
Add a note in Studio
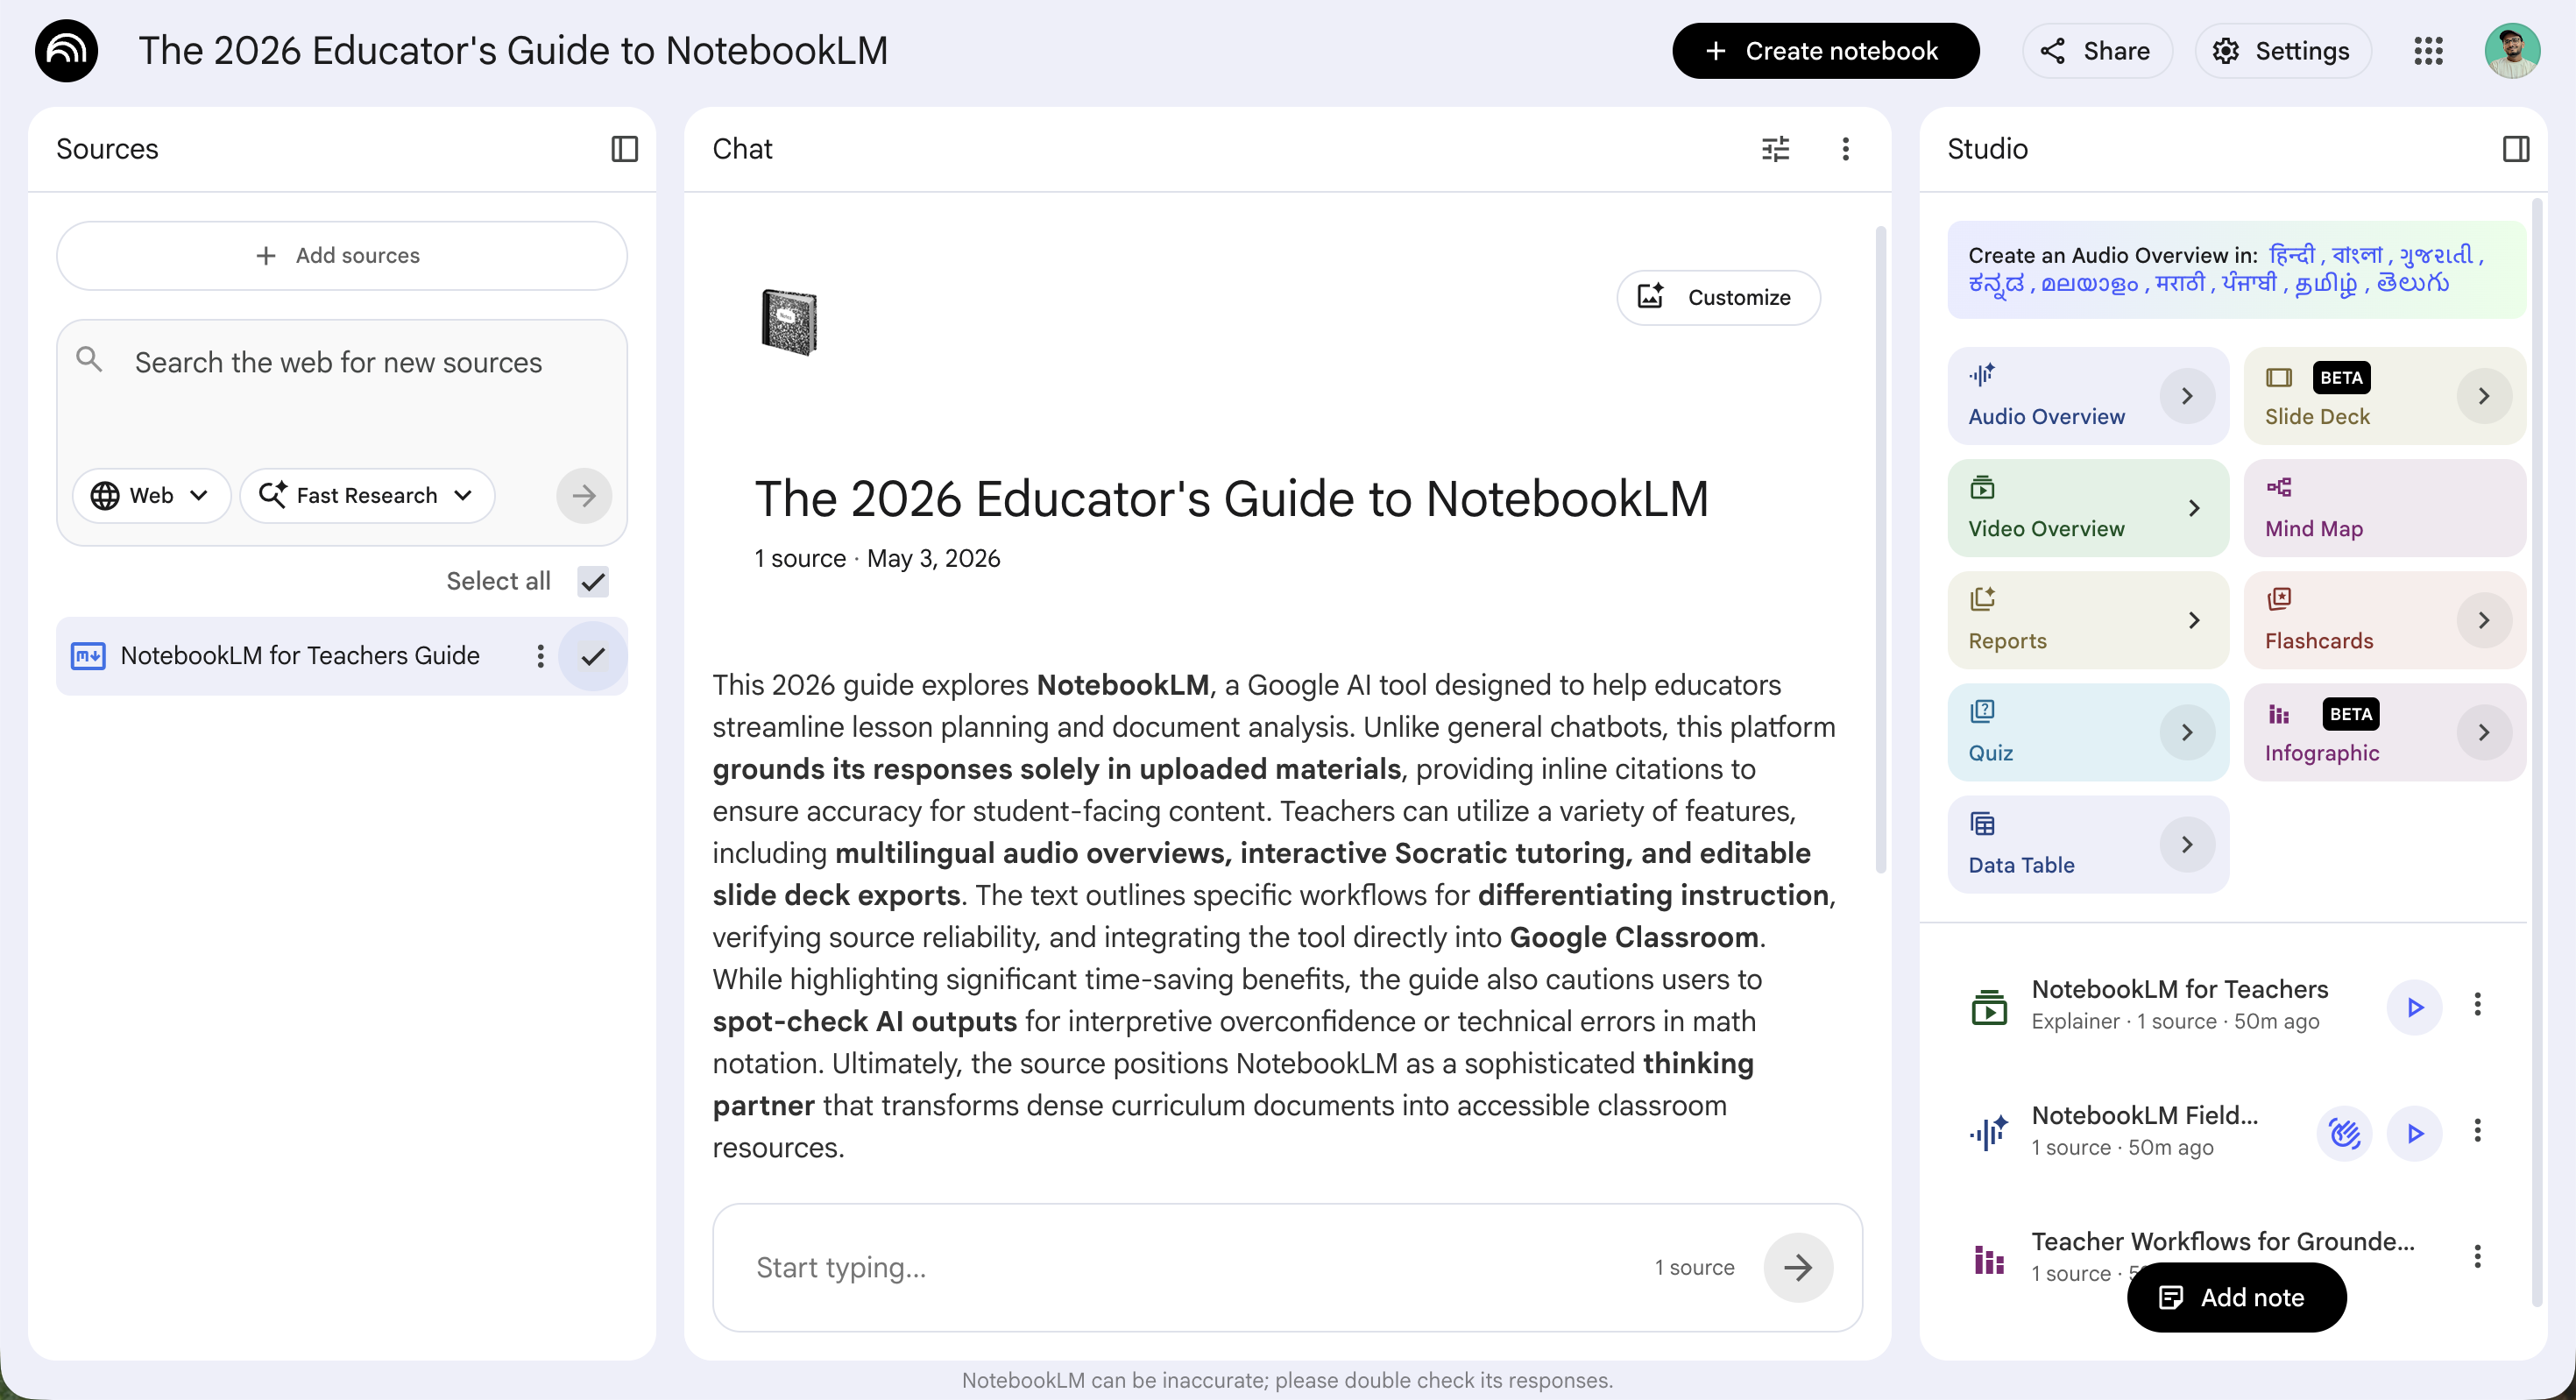point(2236,1297)
